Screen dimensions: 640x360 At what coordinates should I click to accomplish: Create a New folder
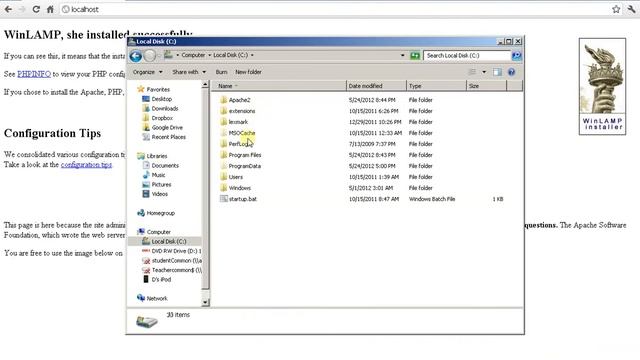click(x=248, y=72)
